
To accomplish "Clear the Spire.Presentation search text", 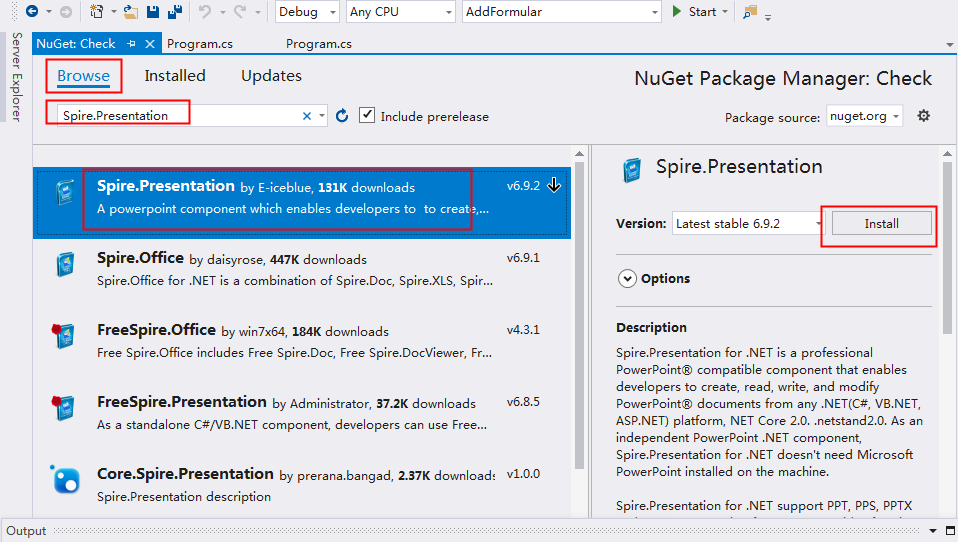I will (307, 115).
